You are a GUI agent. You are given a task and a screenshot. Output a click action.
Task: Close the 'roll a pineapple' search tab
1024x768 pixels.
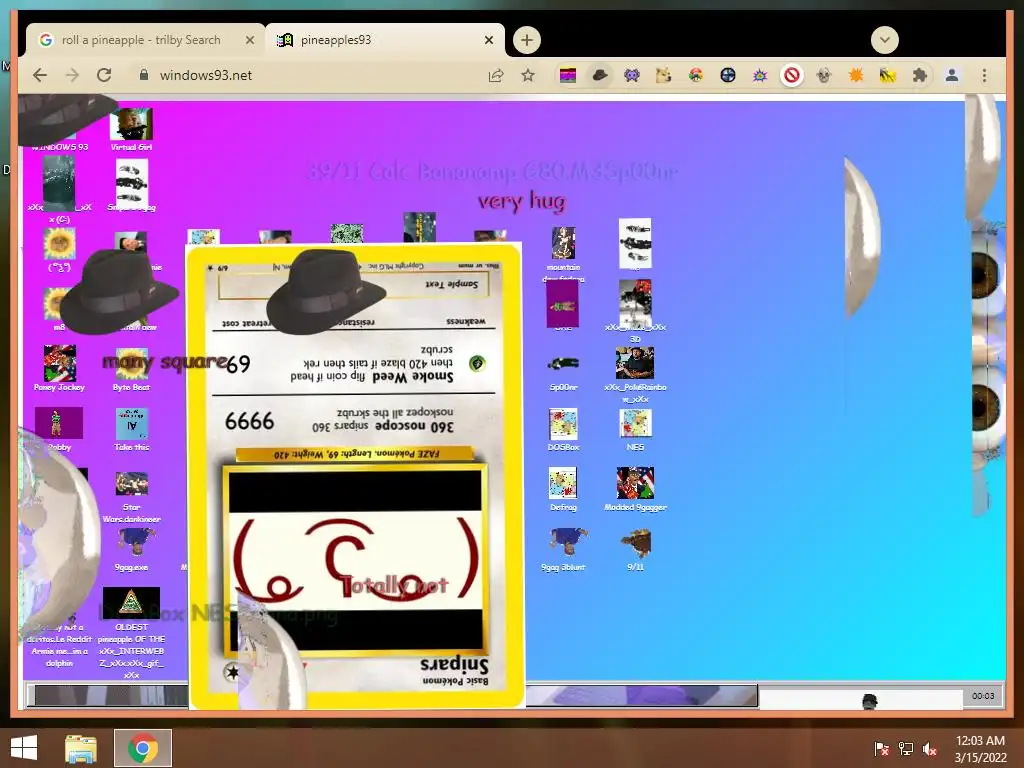click(249, 40)
